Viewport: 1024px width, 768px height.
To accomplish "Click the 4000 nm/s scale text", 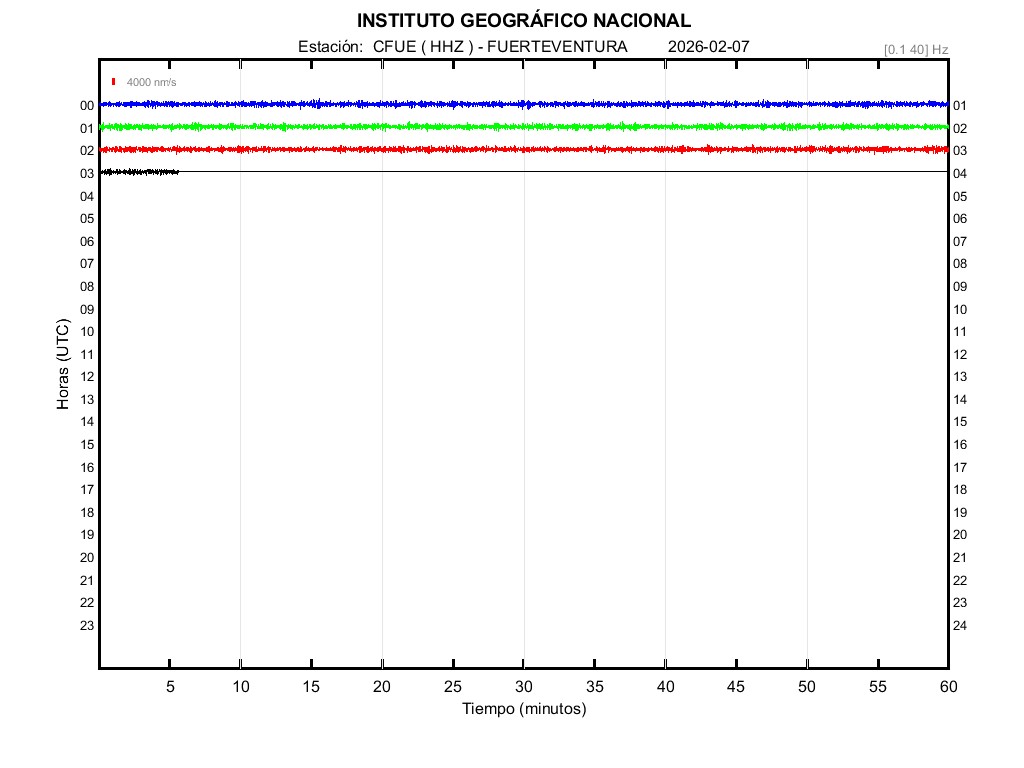I will (x=151, y=83).
